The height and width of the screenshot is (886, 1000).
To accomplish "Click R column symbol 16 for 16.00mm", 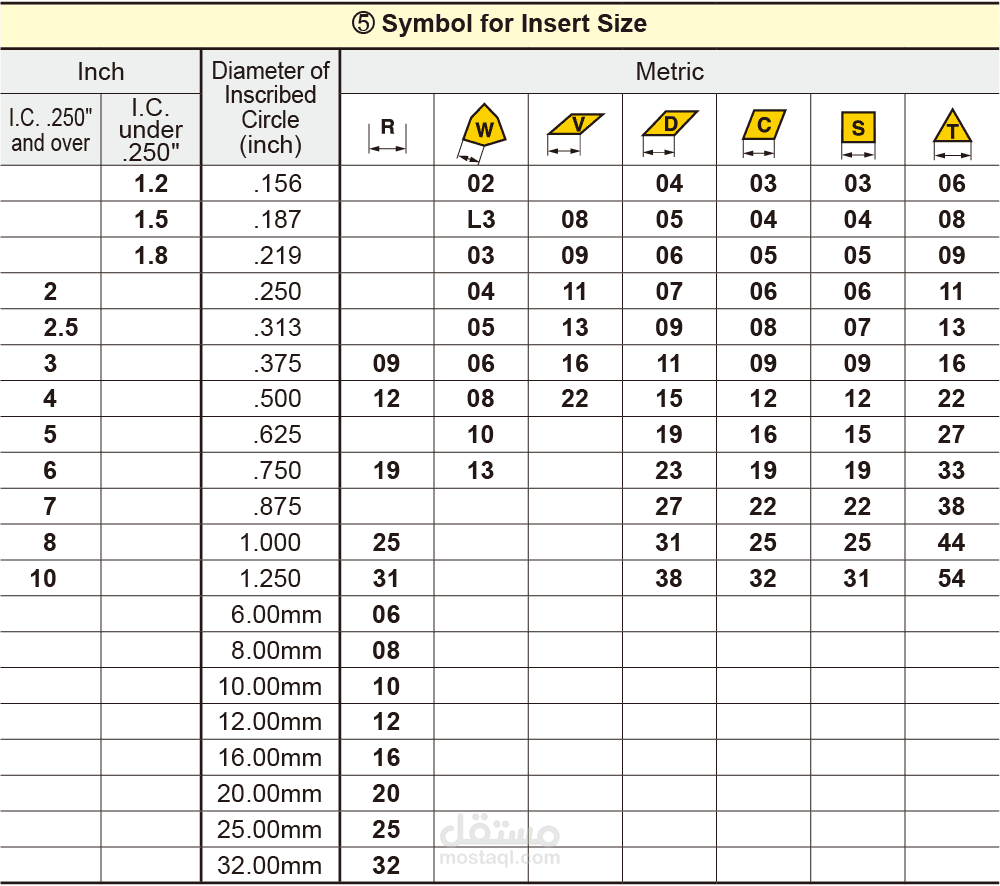I will [386, 758].
